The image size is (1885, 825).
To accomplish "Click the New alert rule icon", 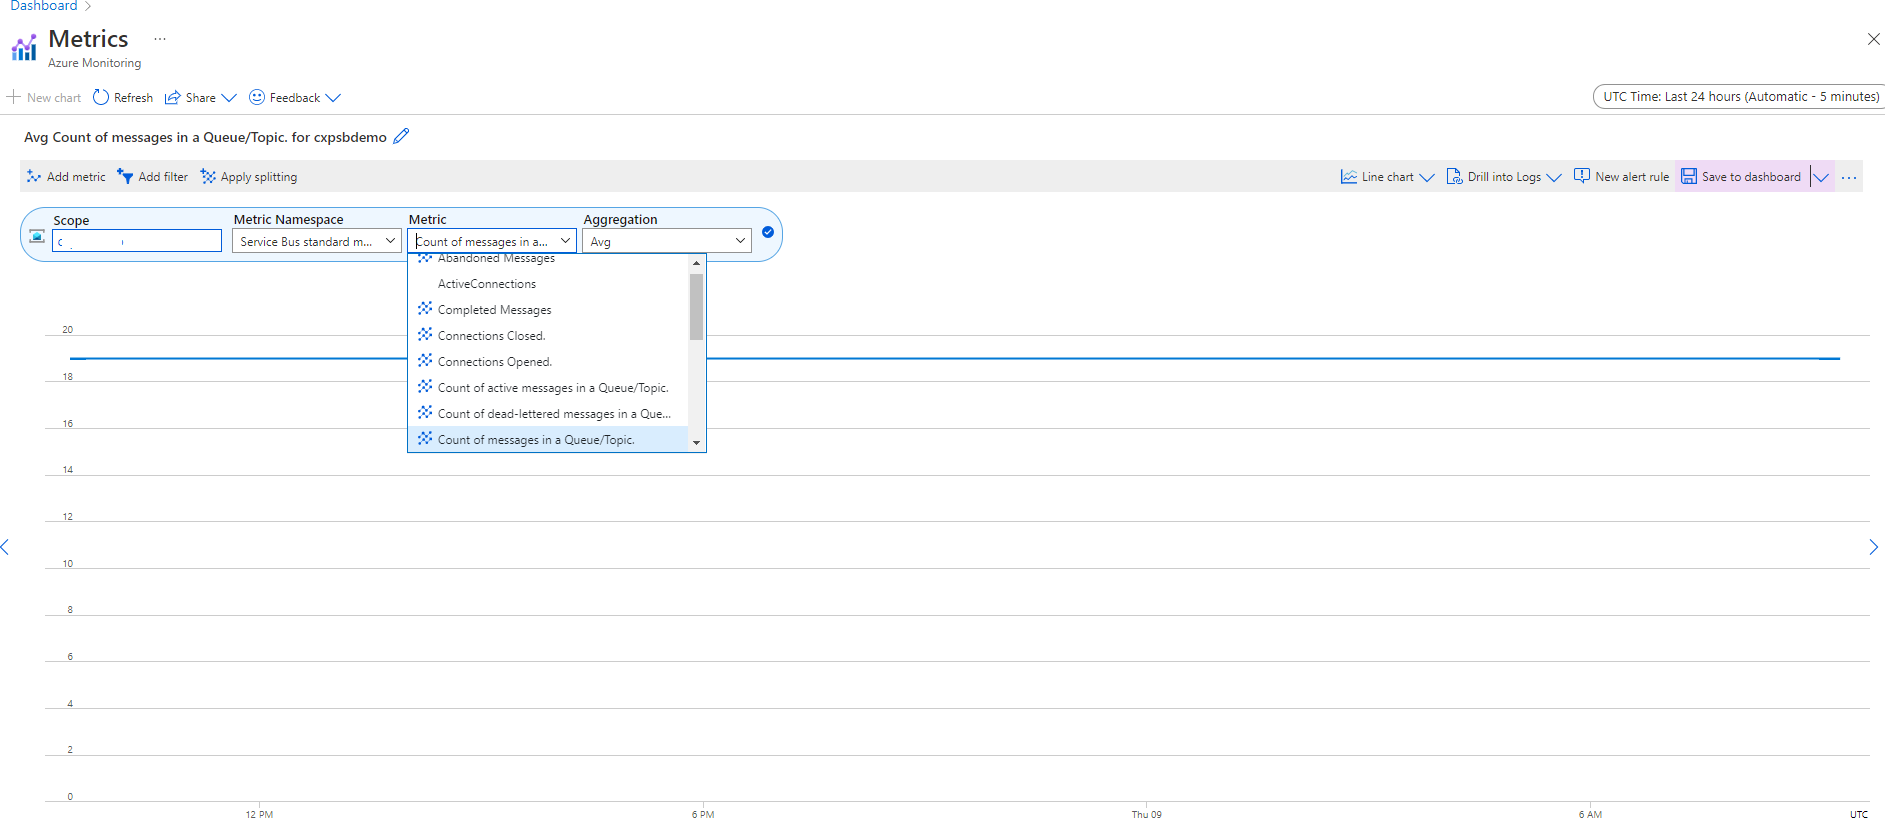I will point(1582,176).
